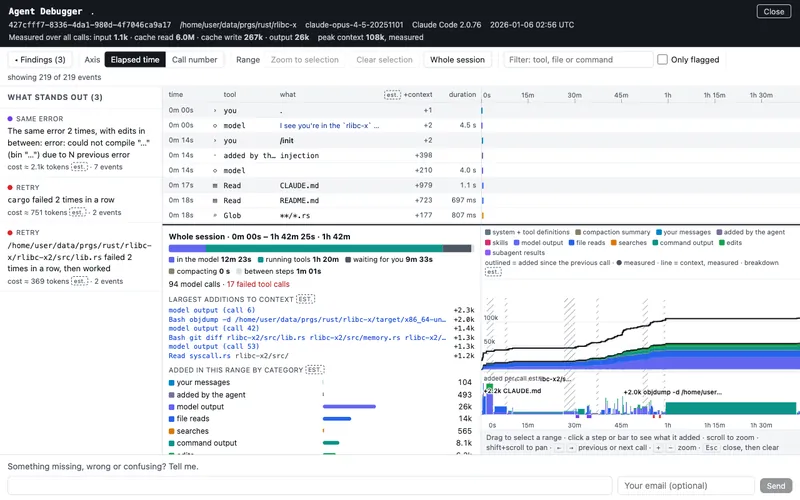Image resolution: width=800 pixels, height=500 pixels.
Task: Switch axis to Elapsed time
Action: pyautogui.click(x=135, y=60)
